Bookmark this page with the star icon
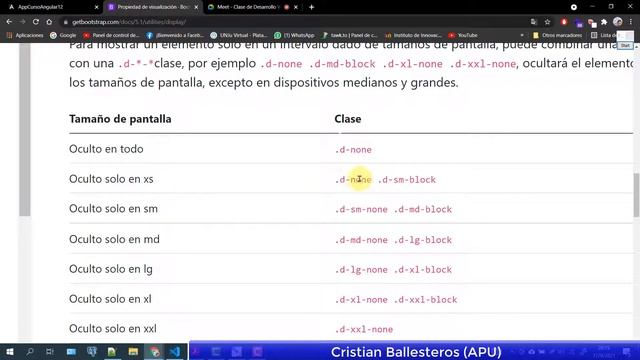Viewport: 640px width, 360px height. pyautogui.click(x=547, y=22)
